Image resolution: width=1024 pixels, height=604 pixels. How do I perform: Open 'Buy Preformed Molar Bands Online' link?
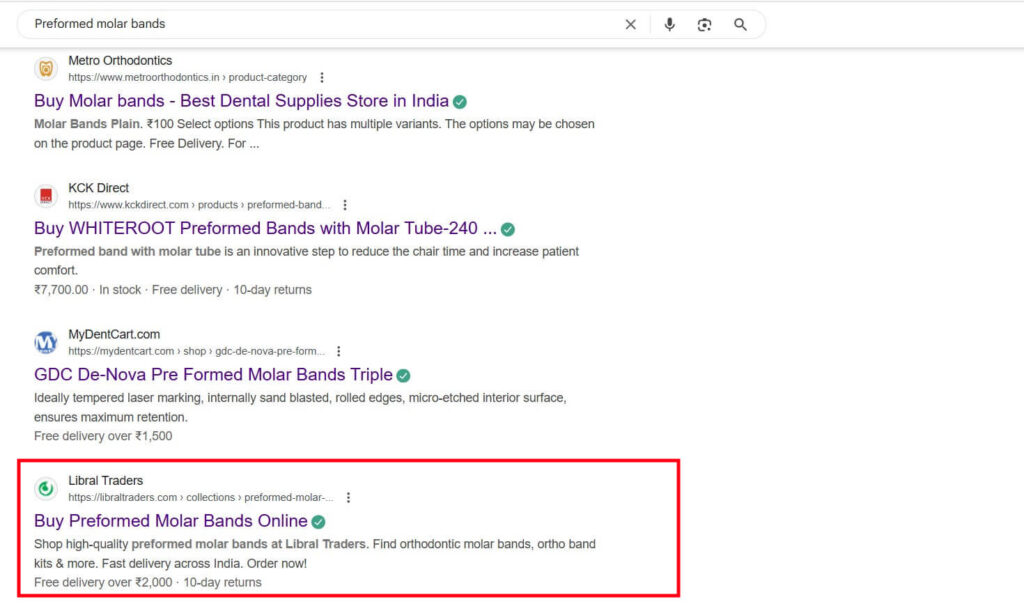click(x=170, y=520)
